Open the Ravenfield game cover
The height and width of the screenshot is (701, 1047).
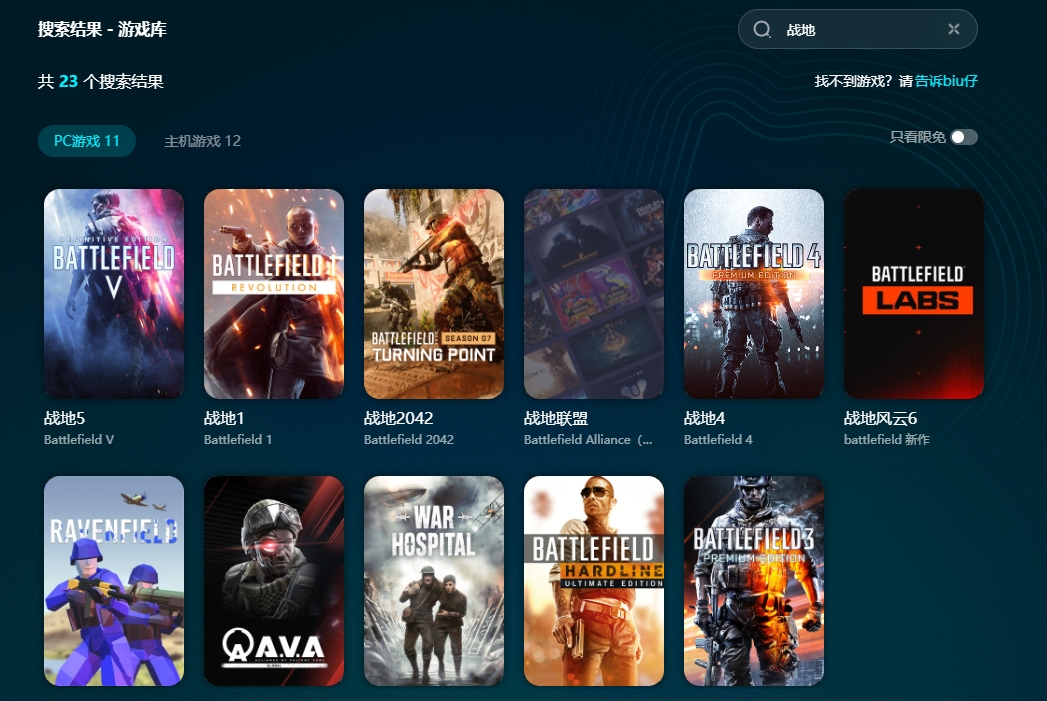tap(114, 581)
